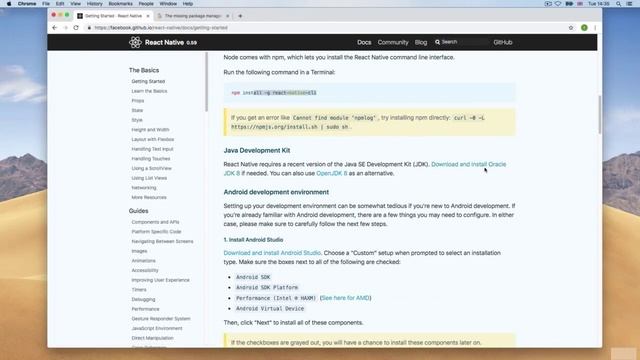This screenshot has width=640, height=360.
Task: Switch to the missing package manager tab
Action: click(192, 16)
